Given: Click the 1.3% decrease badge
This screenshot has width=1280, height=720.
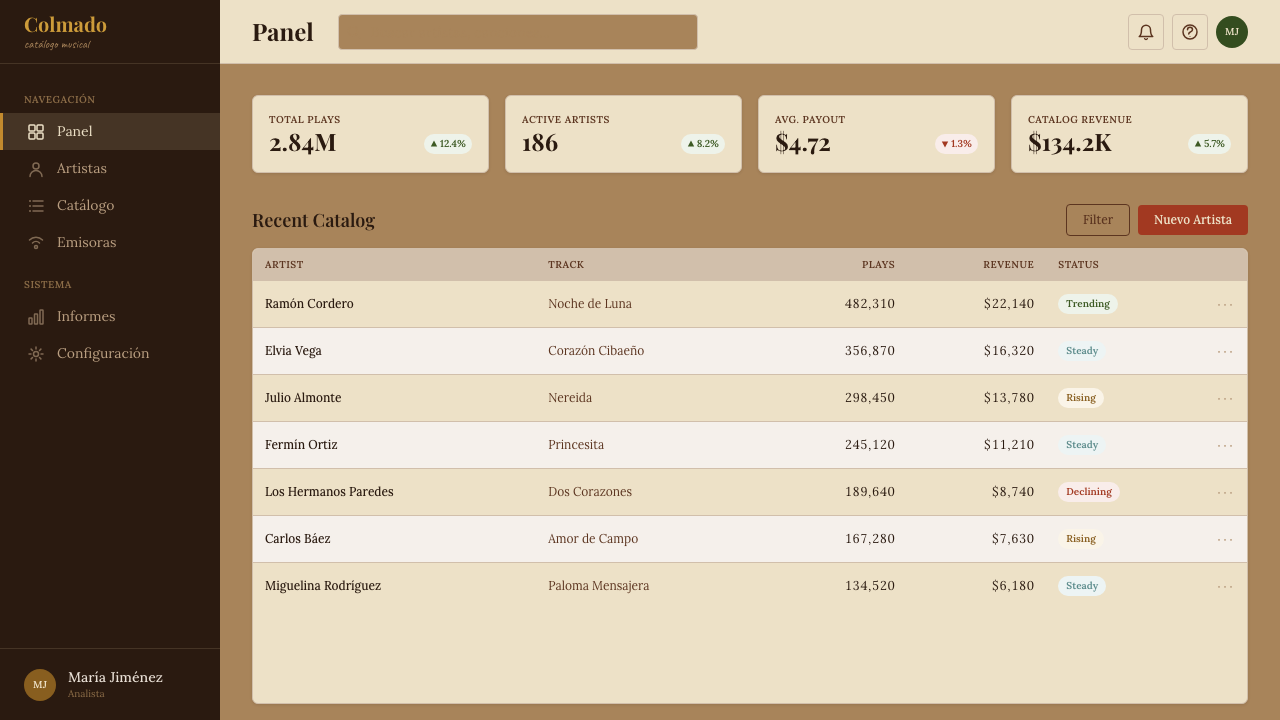Looking at the screenshot, I should pos(956,144).
